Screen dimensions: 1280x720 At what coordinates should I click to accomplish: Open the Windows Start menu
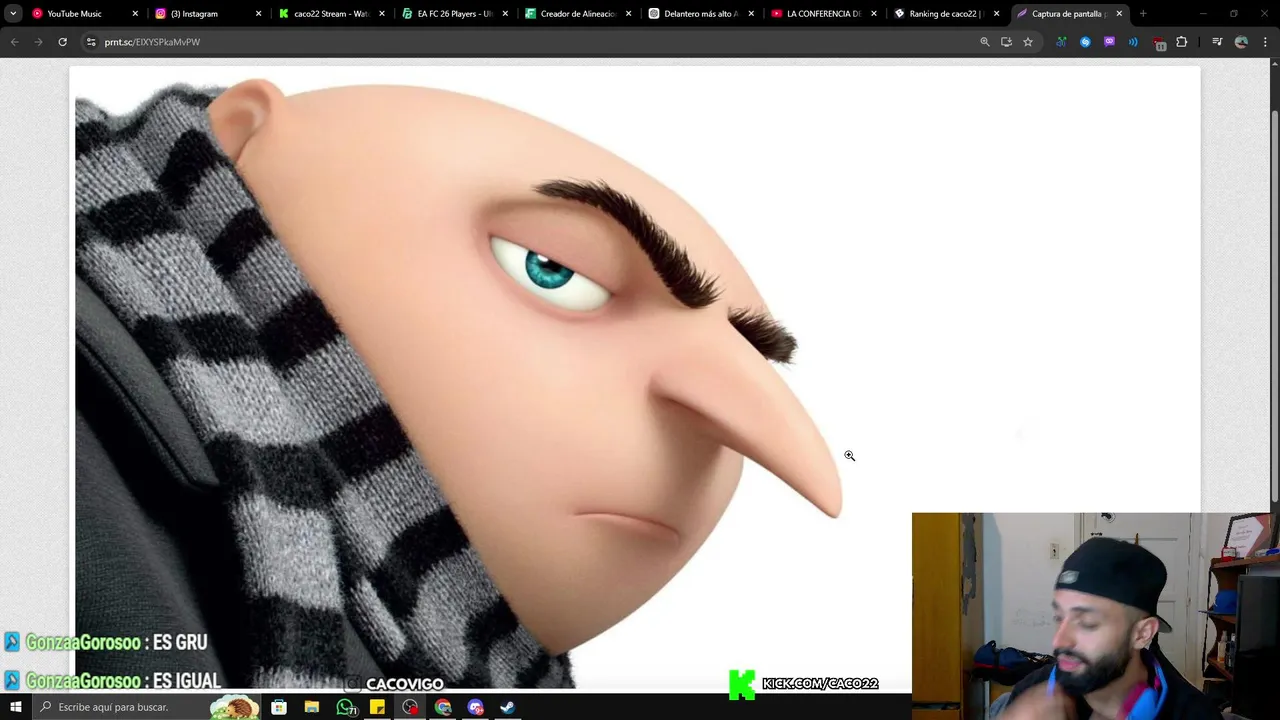click(x=15, y=707)
